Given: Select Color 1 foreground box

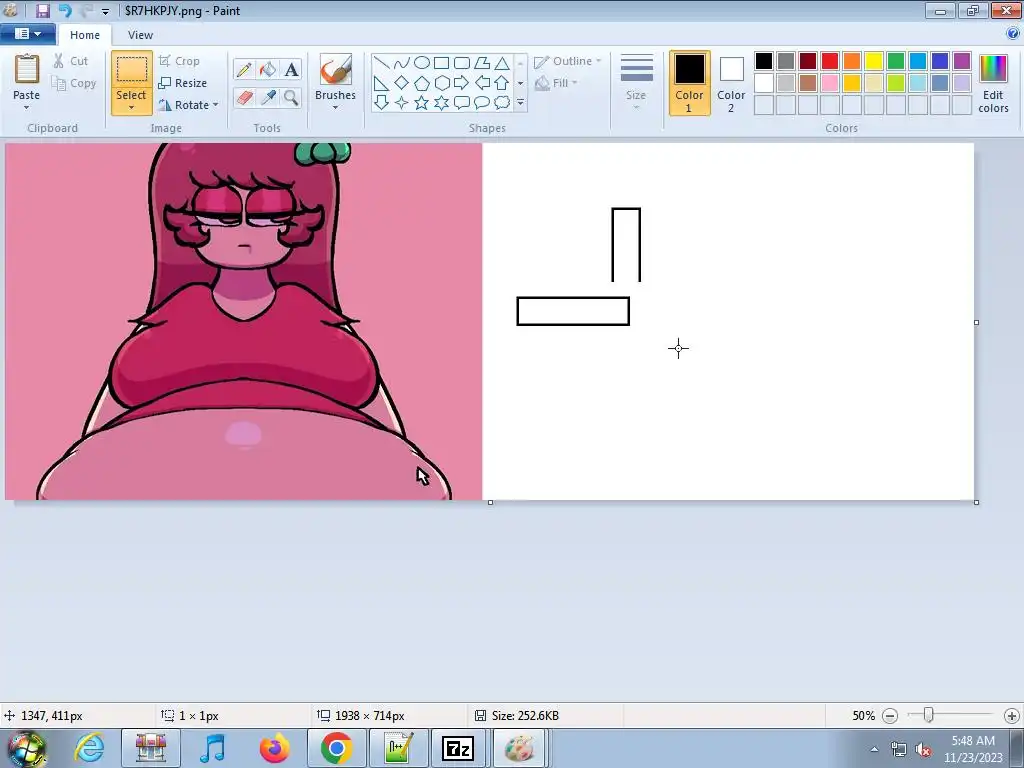Looking at the screenshot, I should click(x=690, y=83).
